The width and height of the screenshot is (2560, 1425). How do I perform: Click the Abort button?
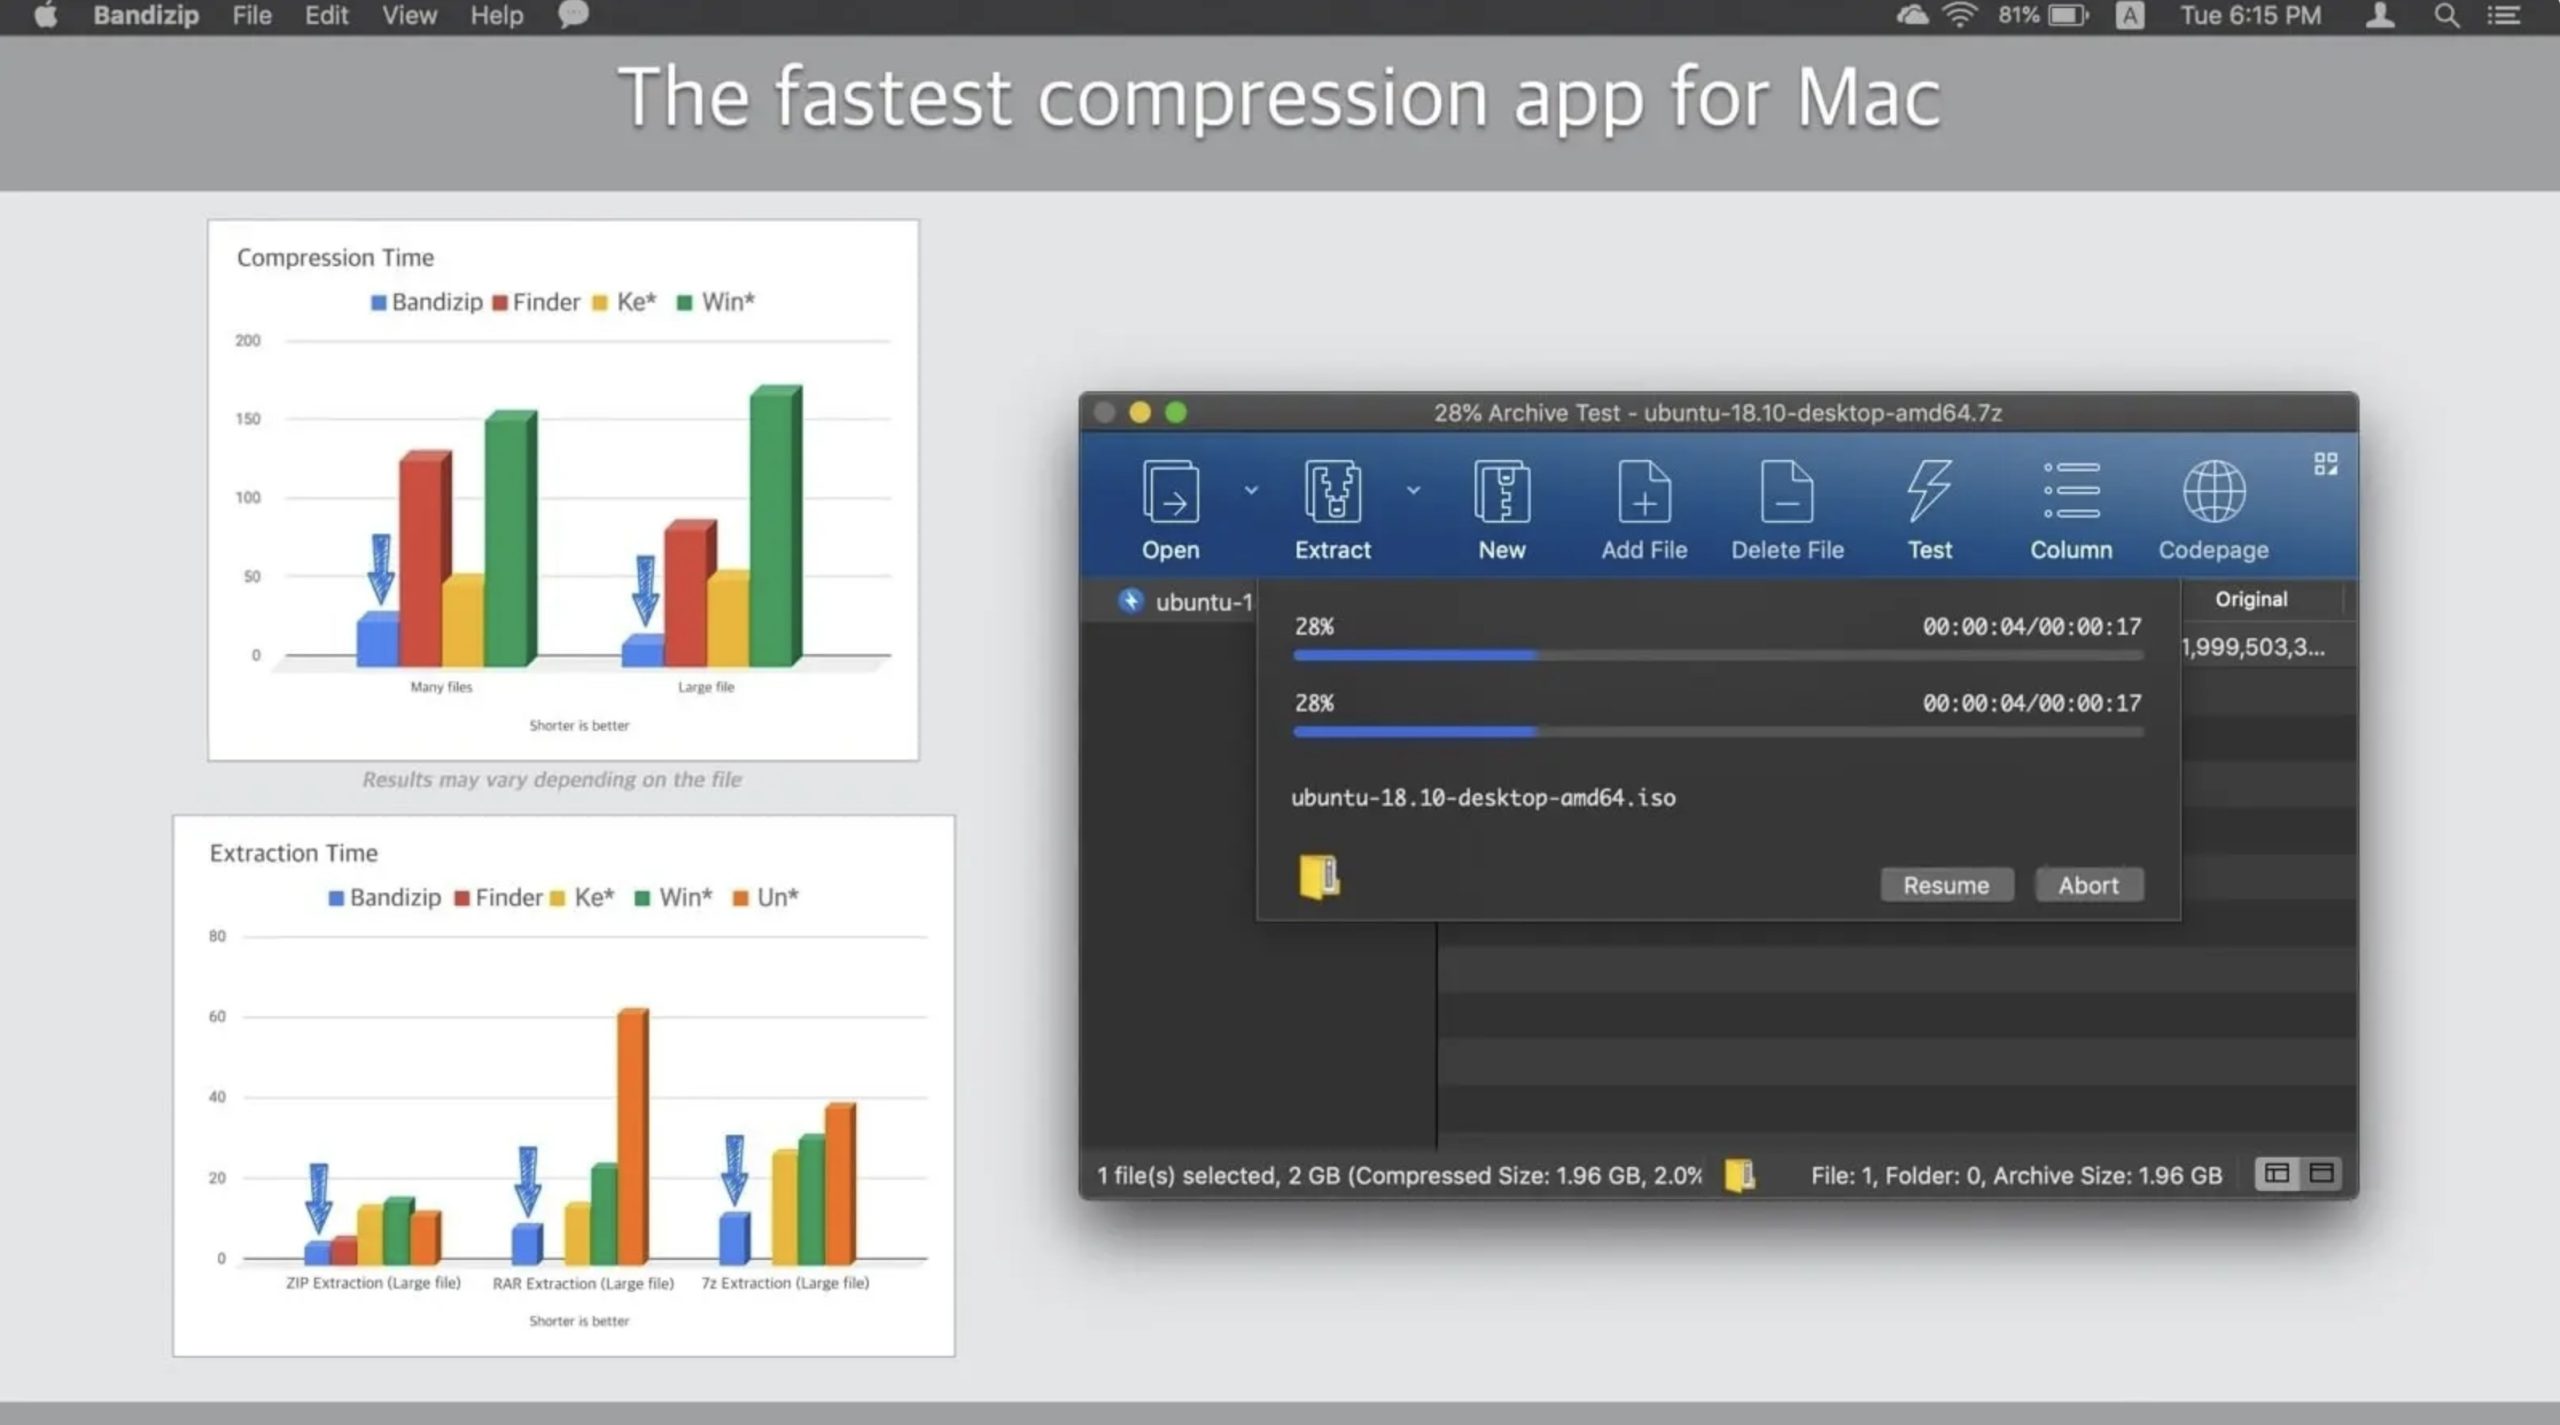point(2090,884)
